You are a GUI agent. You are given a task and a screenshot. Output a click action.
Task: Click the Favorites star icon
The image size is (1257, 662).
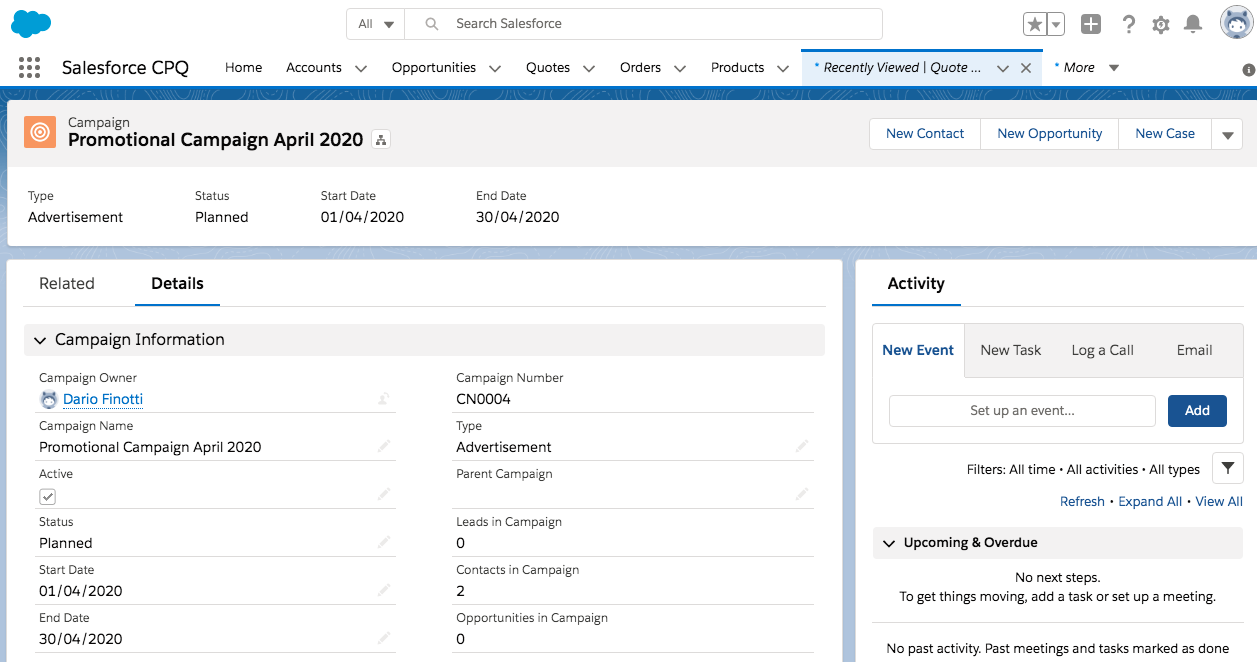pos(1035,24)
